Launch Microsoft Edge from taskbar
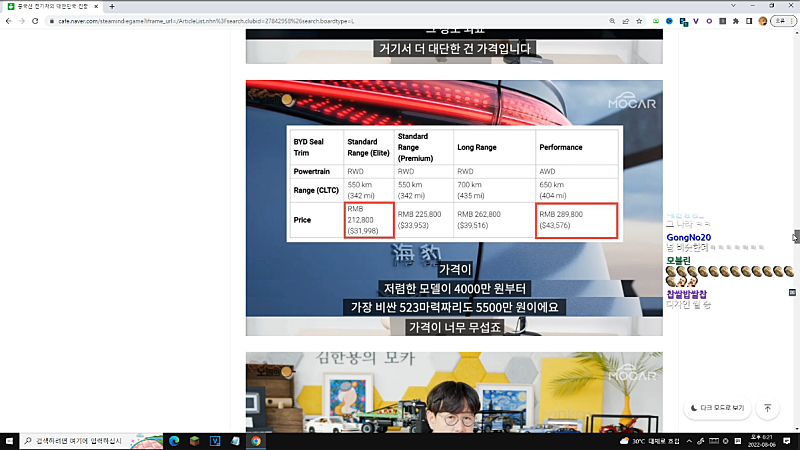The height and width of the screenshot is (450, 800). (x=174, y=441)
